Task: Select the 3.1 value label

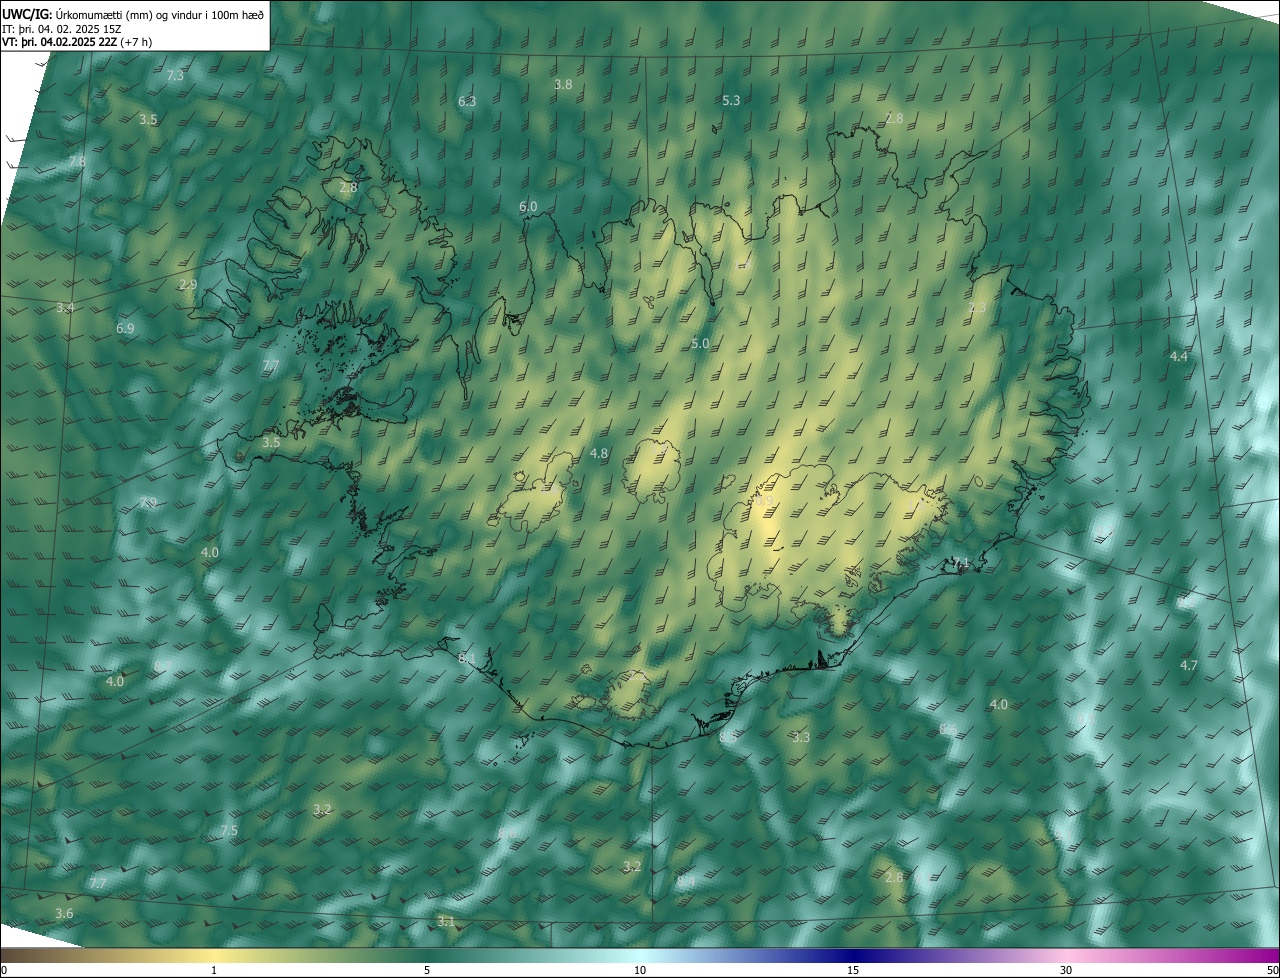Action: (446, 921)
